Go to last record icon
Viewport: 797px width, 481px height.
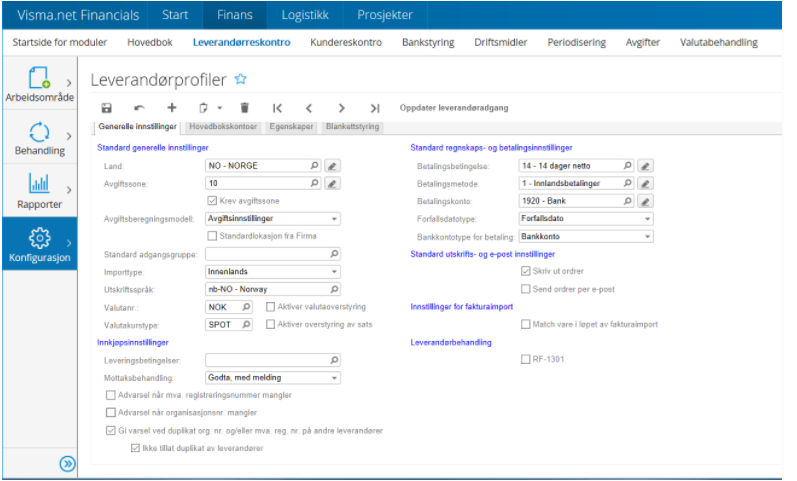click(x=375, y=108)
